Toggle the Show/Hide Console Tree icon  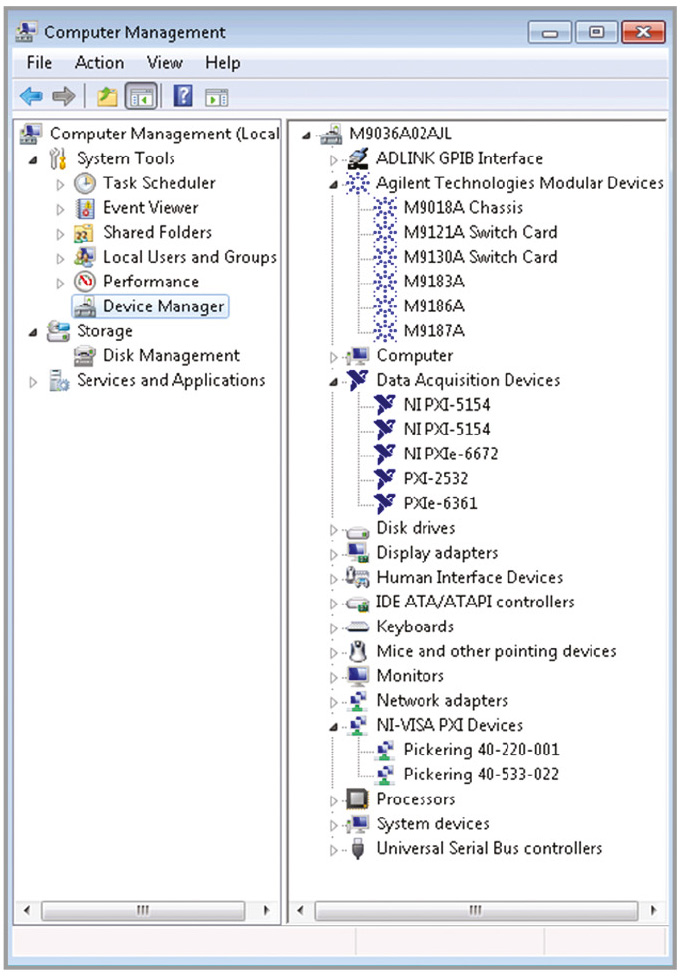(x=141, y=96)
